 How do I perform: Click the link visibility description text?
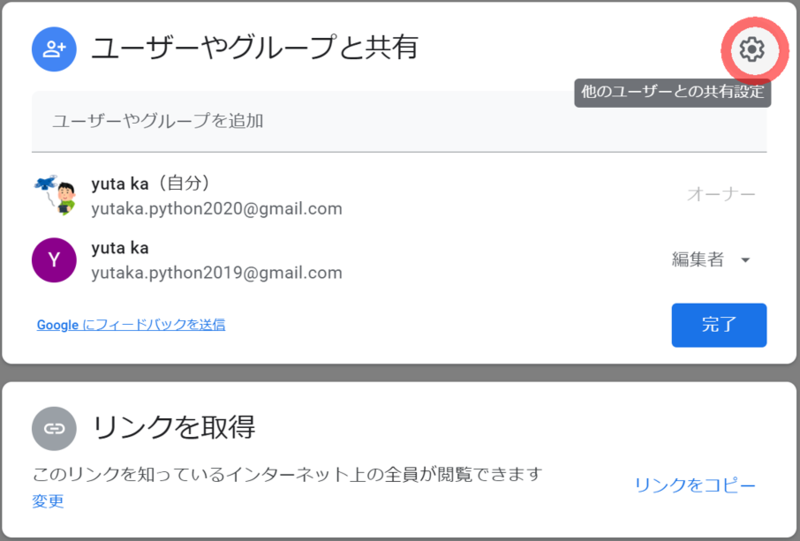coord(287,475)
